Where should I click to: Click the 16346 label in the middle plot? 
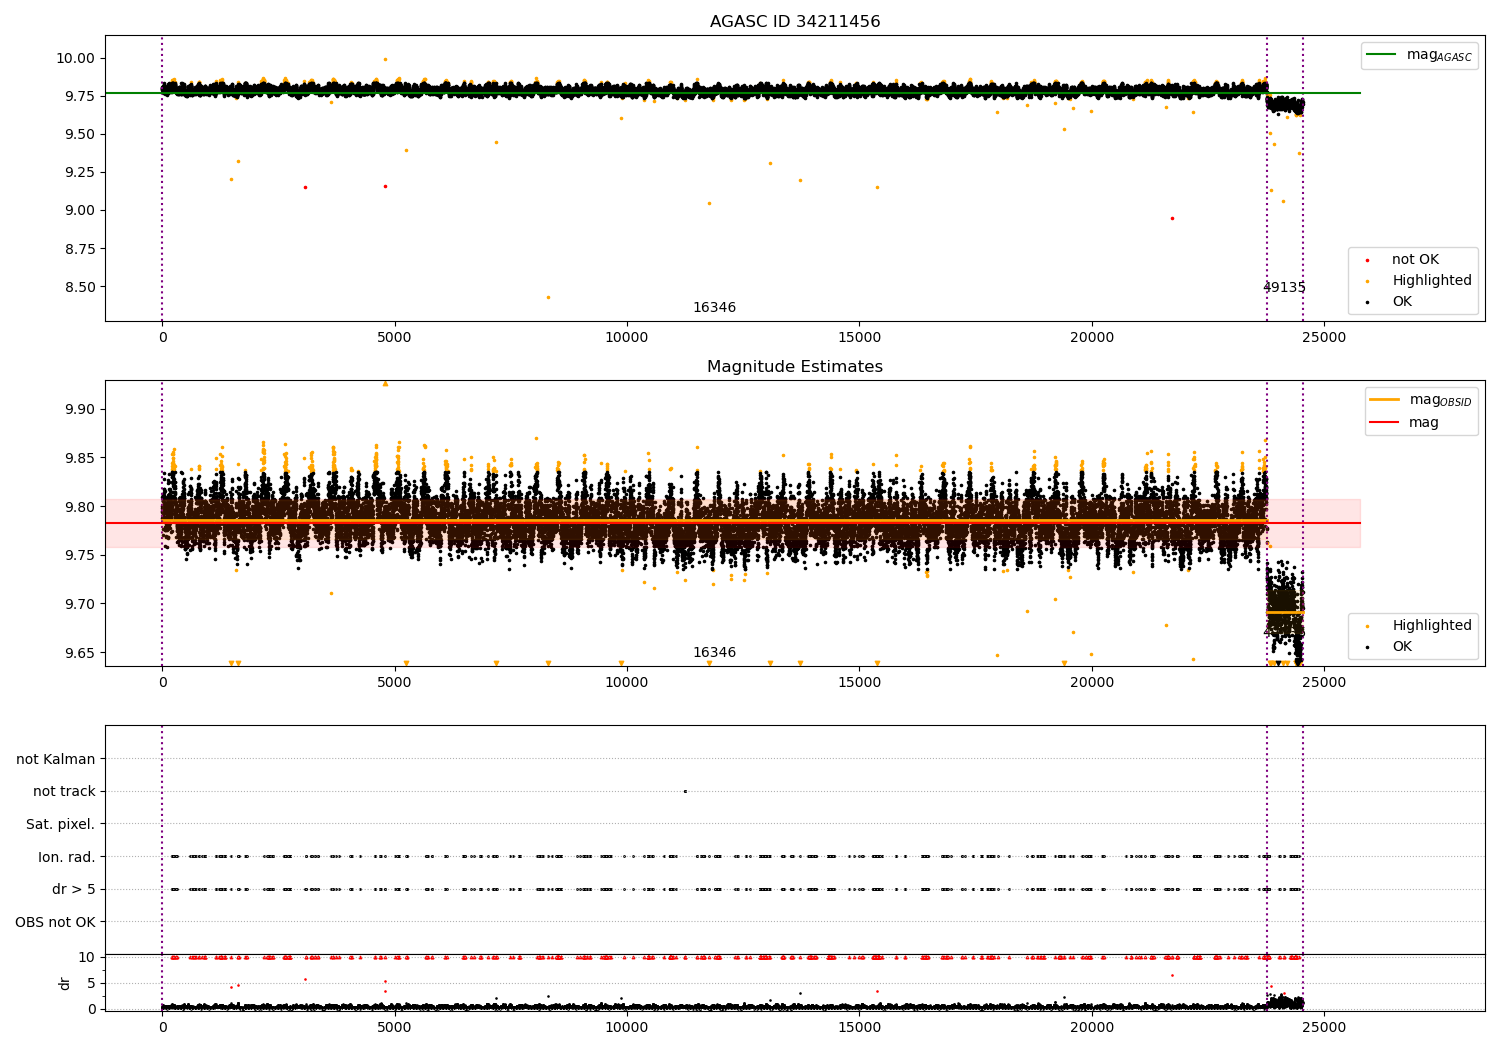(x=714, y=653)
